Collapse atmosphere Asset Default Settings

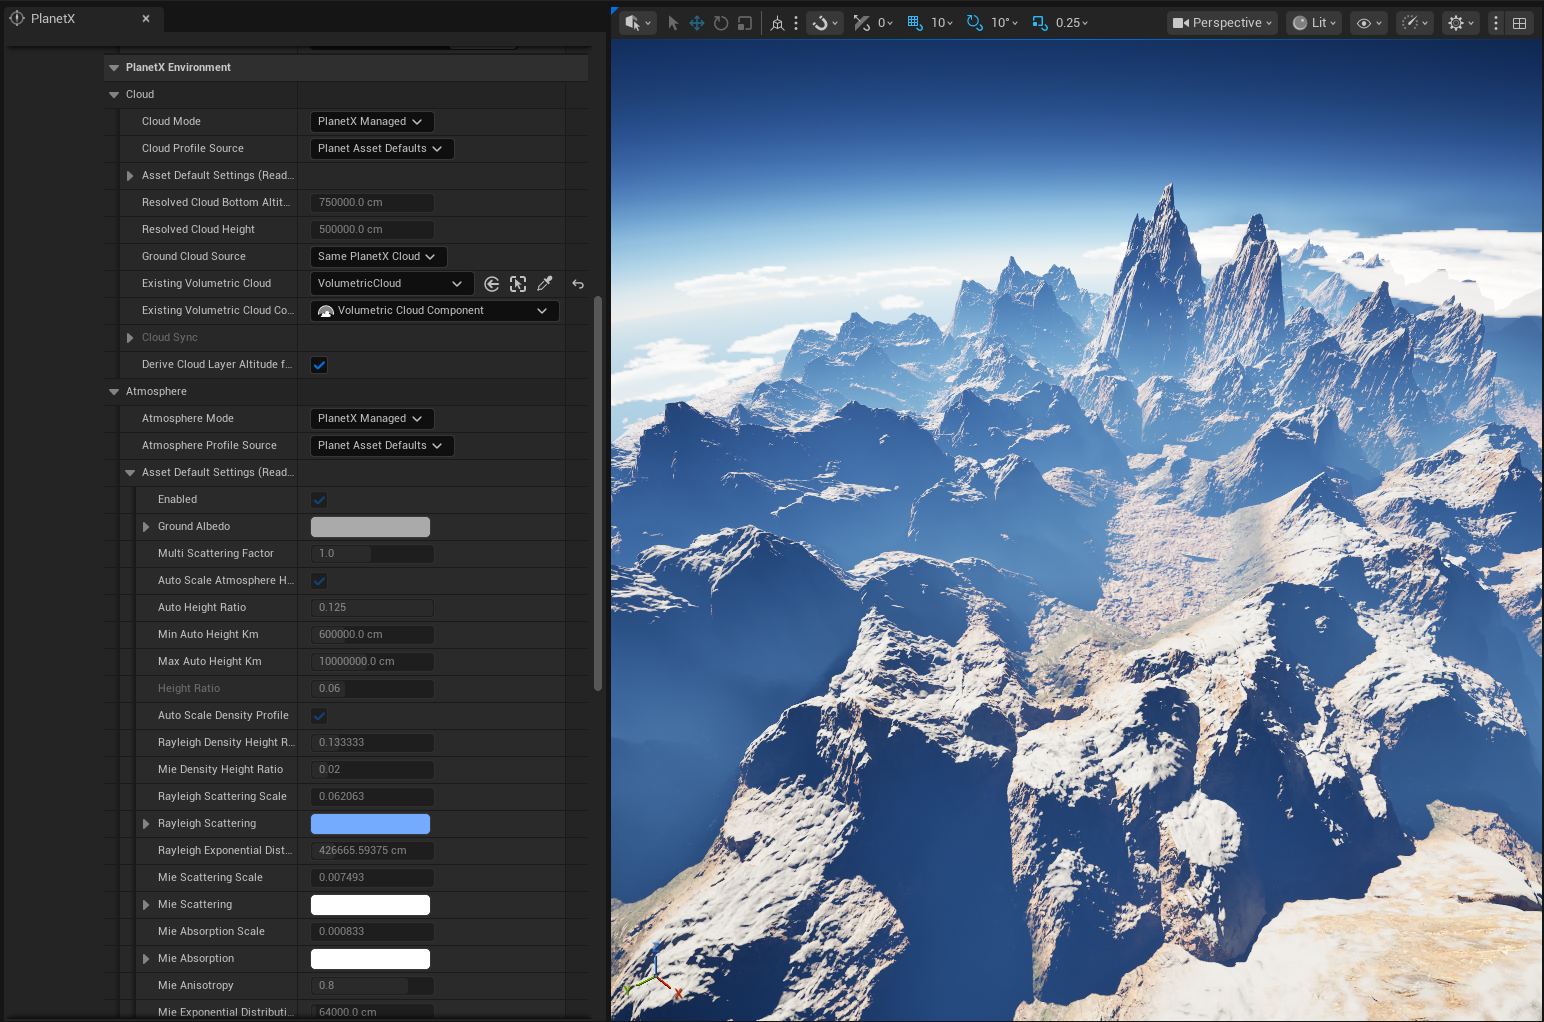click(x=130, y=473)
